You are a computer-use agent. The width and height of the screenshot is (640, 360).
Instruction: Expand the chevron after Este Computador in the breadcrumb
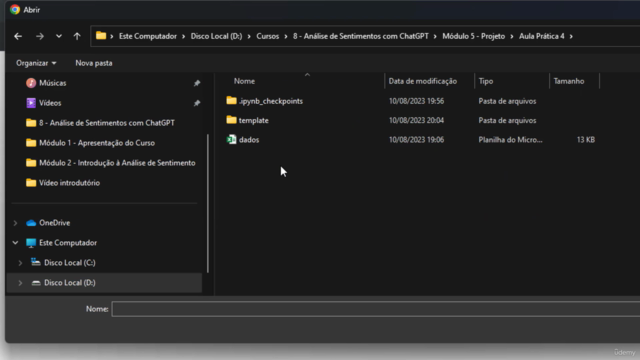click(183, 36)
